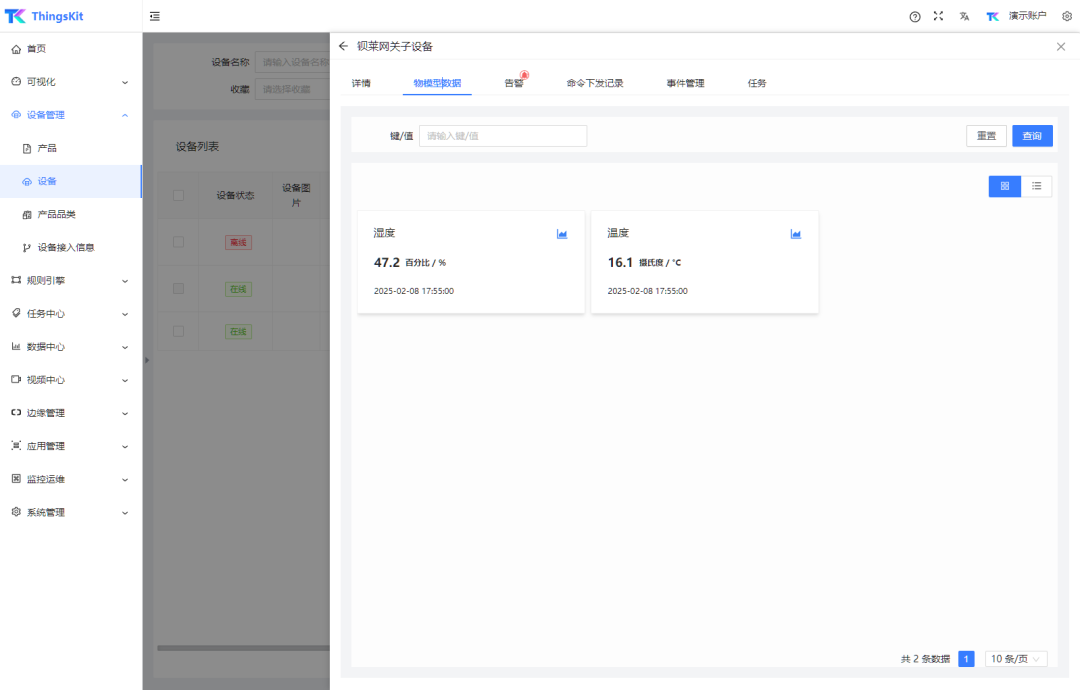The image size is (1080, 690).
Task: Switch to card grid view
Action: [1004, 186]
